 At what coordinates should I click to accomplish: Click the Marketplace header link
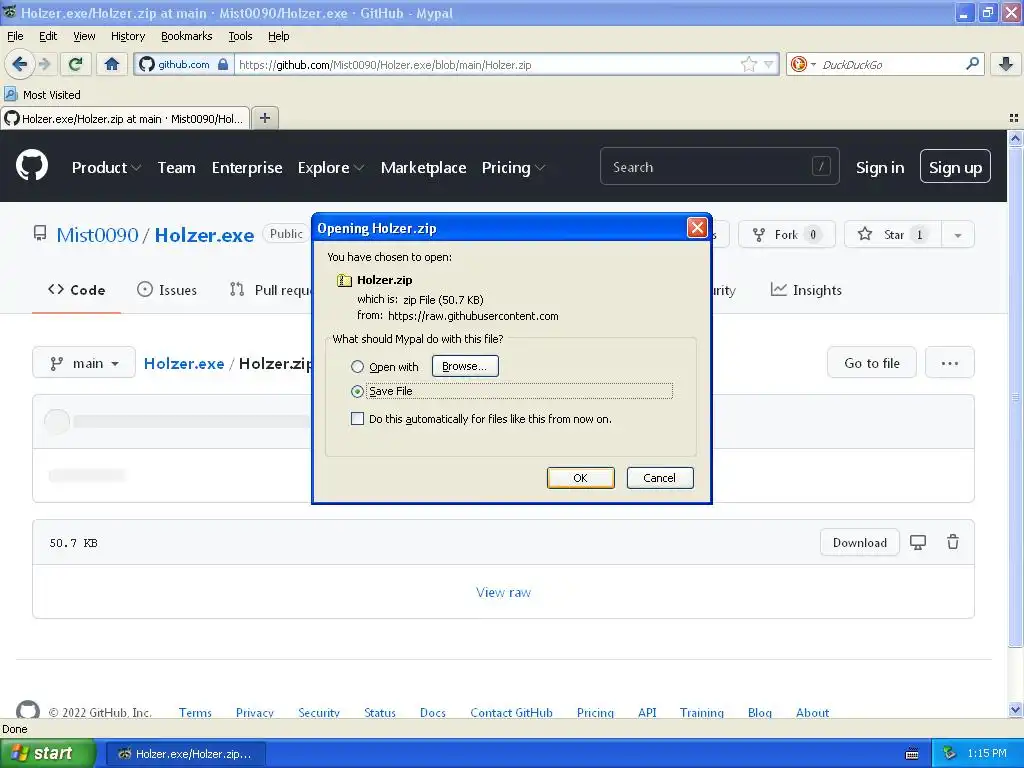423,168
